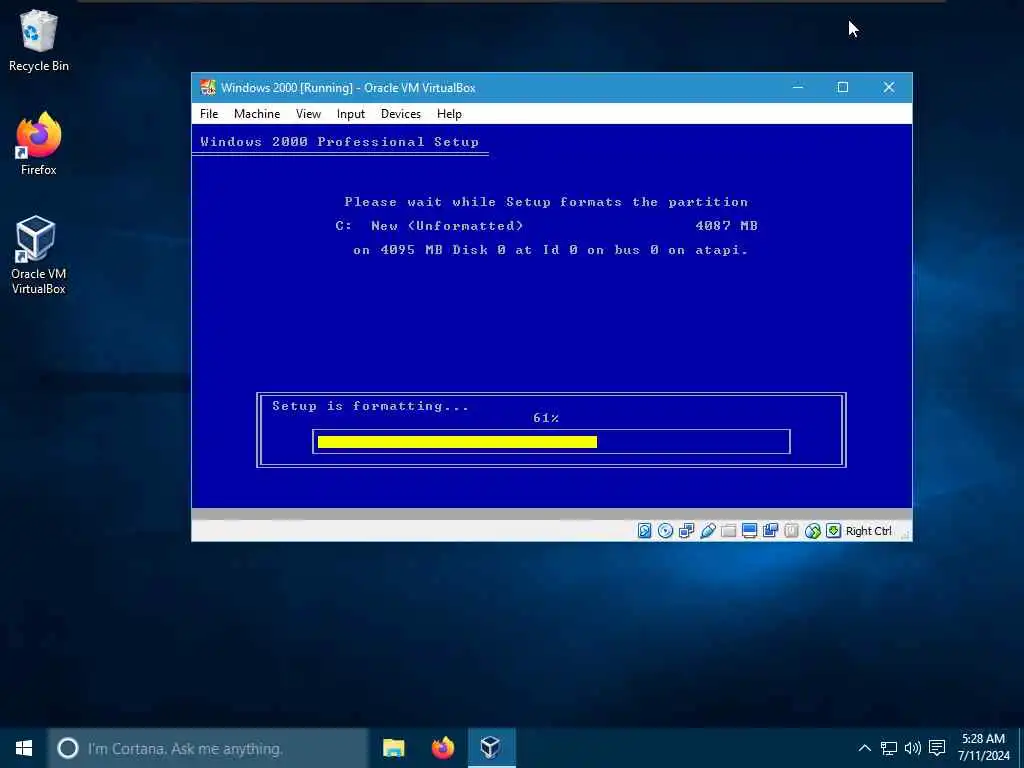1024x768 pixels.
Task: Click the shared folders status icon
Action: coord(728,531)
